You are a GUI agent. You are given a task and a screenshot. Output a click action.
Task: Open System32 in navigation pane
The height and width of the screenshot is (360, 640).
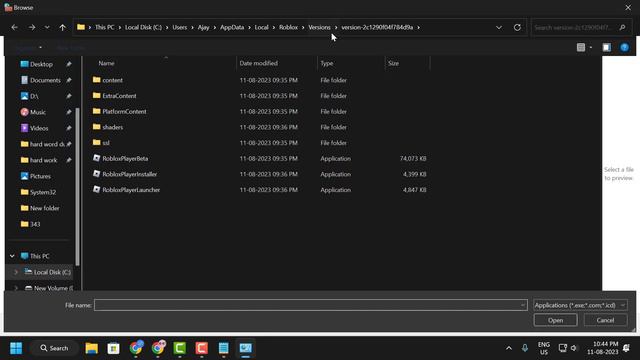(38, 192)
